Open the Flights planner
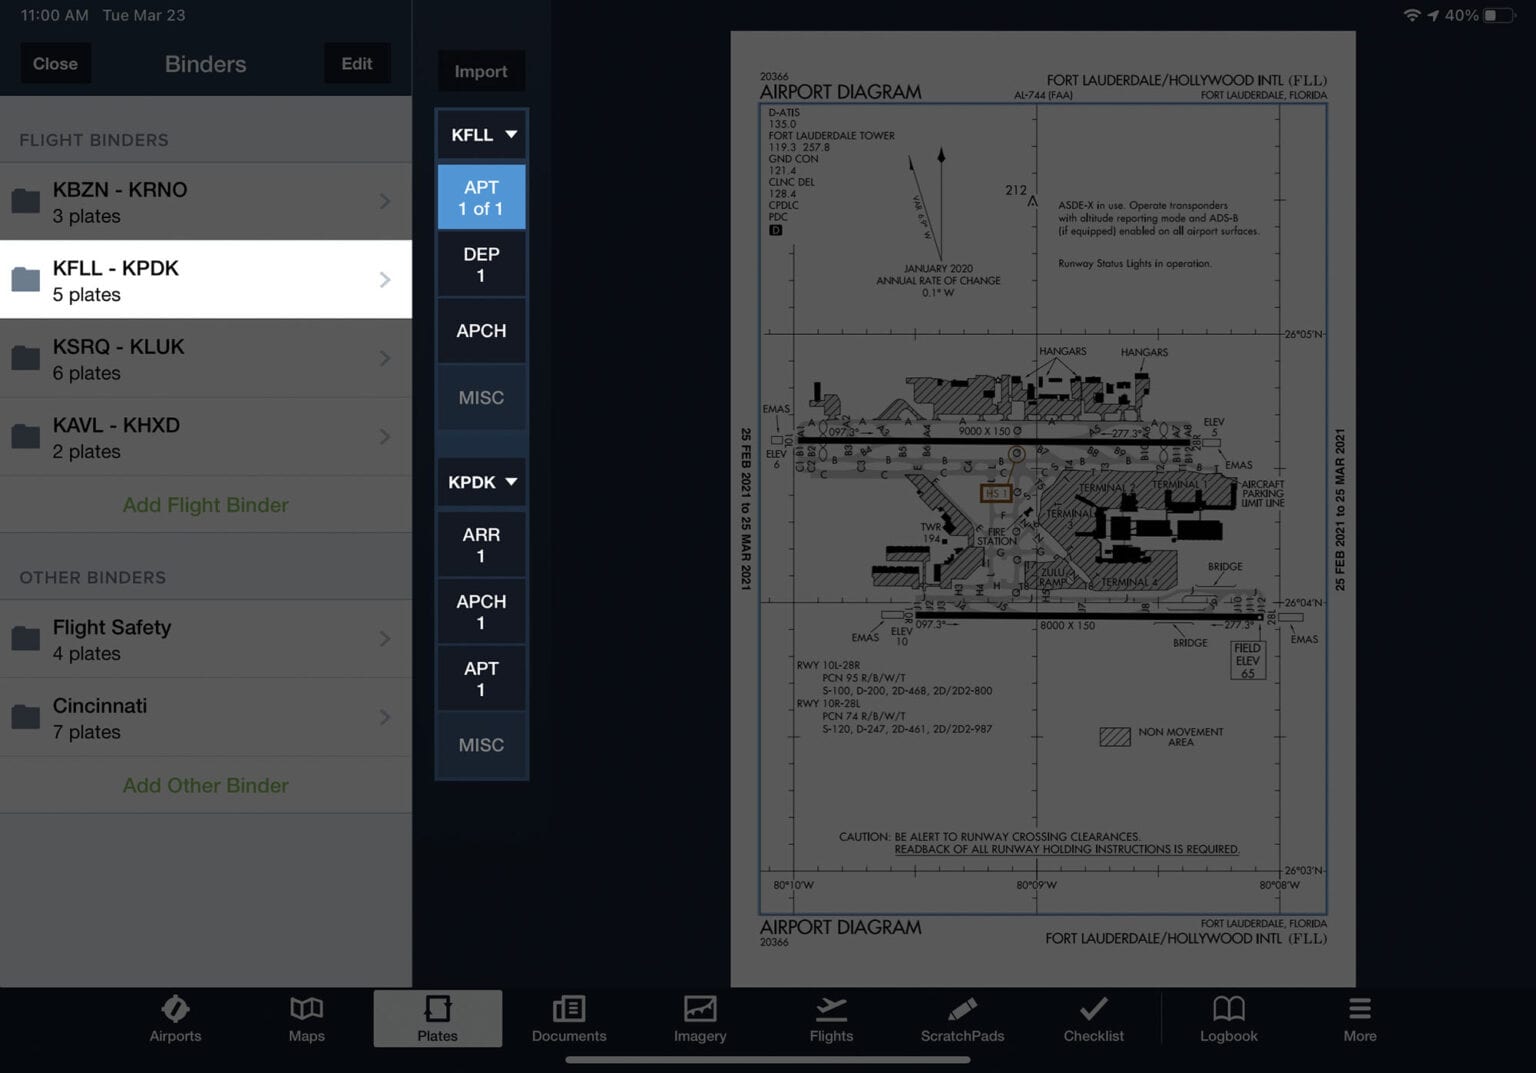 (x=831, y=1018)
